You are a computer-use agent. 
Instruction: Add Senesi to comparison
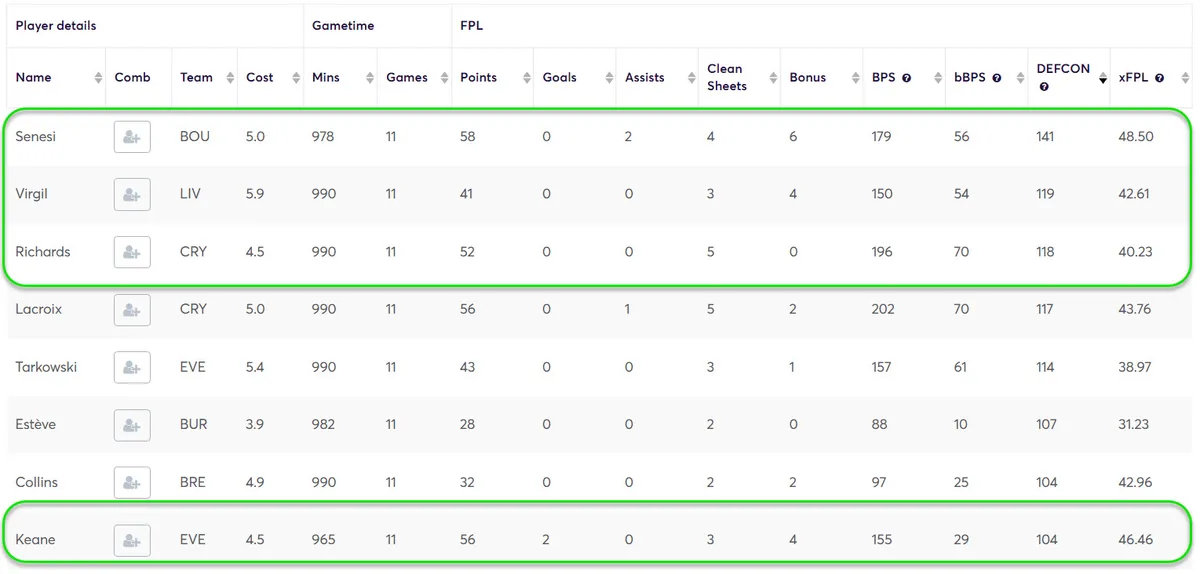coord(132,137)
